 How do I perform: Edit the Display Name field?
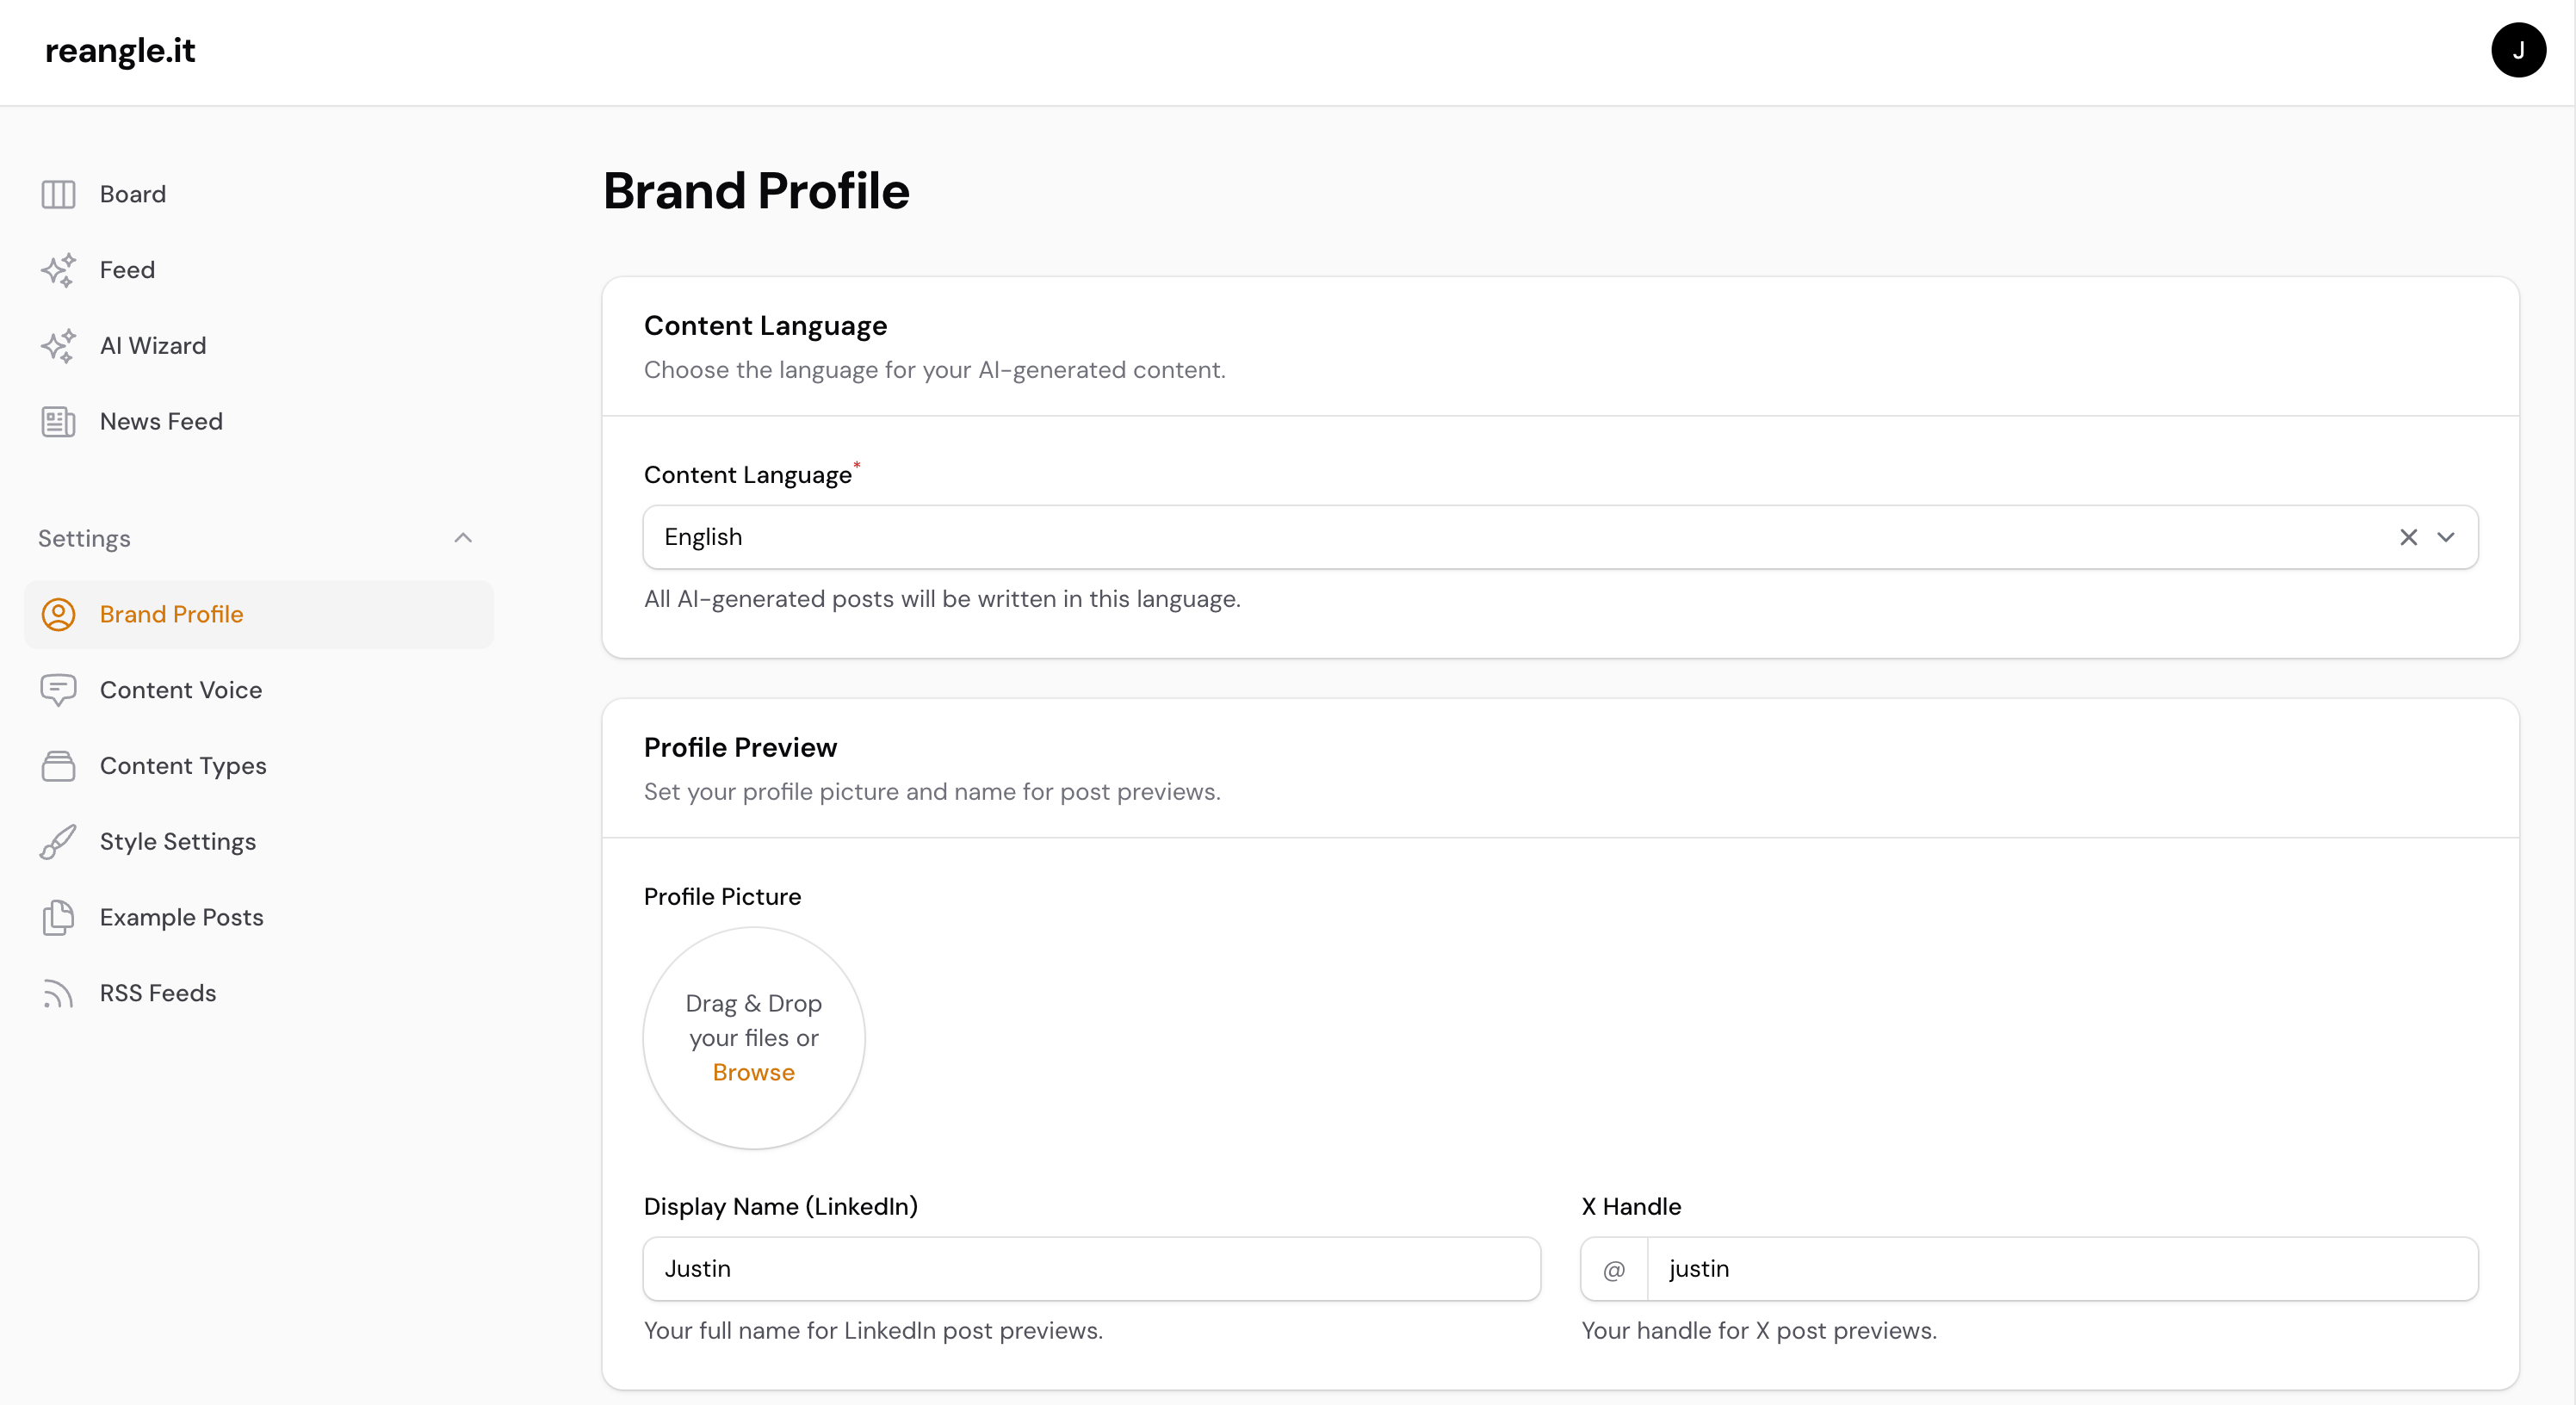pyautogui.click(x=1090, y=1268)
